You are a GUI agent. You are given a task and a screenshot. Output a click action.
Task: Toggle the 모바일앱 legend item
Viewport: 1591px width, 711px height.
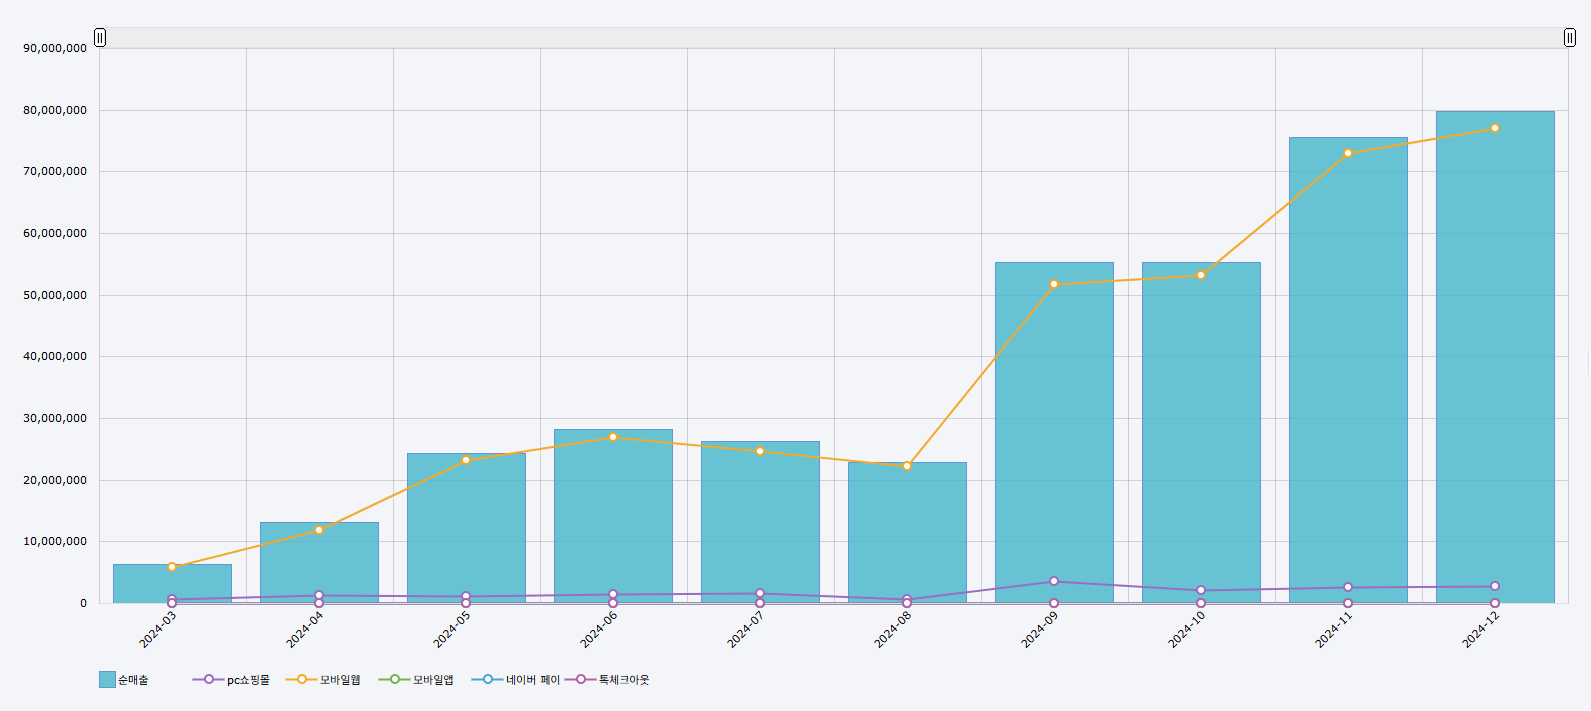click(395, 680)
